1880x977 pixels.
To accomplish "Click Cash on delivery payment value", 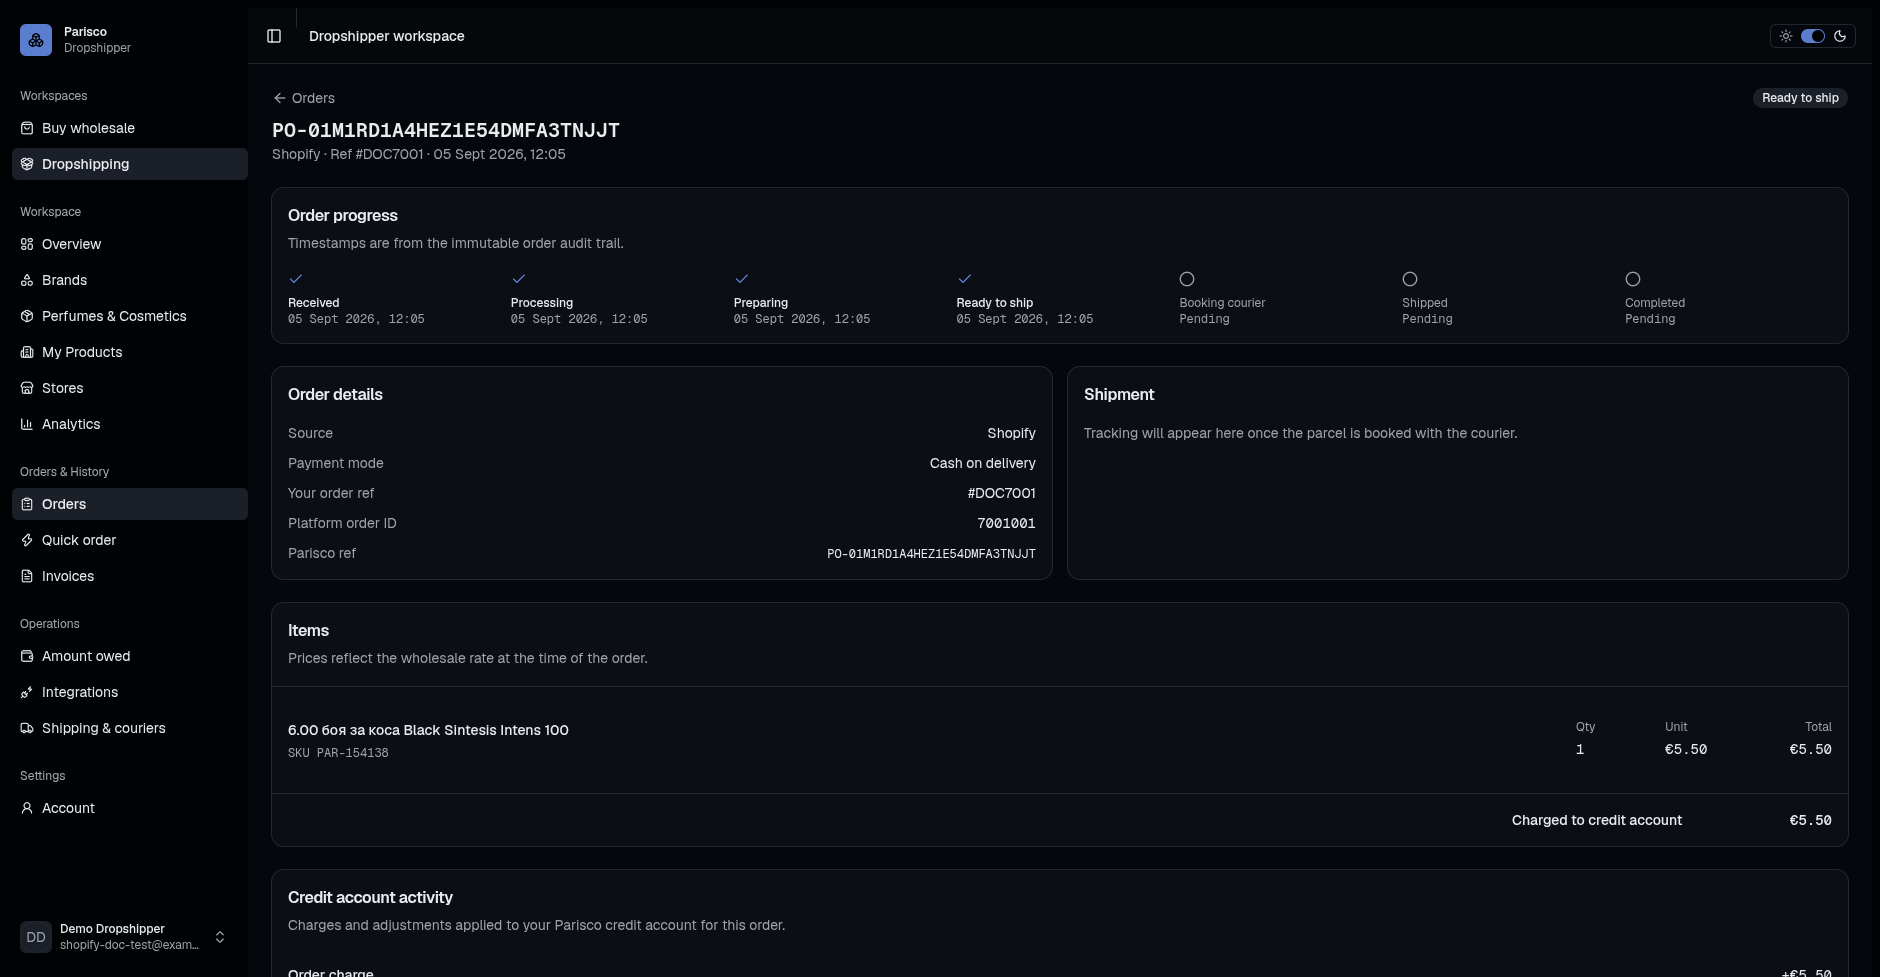I will pyautogui.click(x=983, y=463).
